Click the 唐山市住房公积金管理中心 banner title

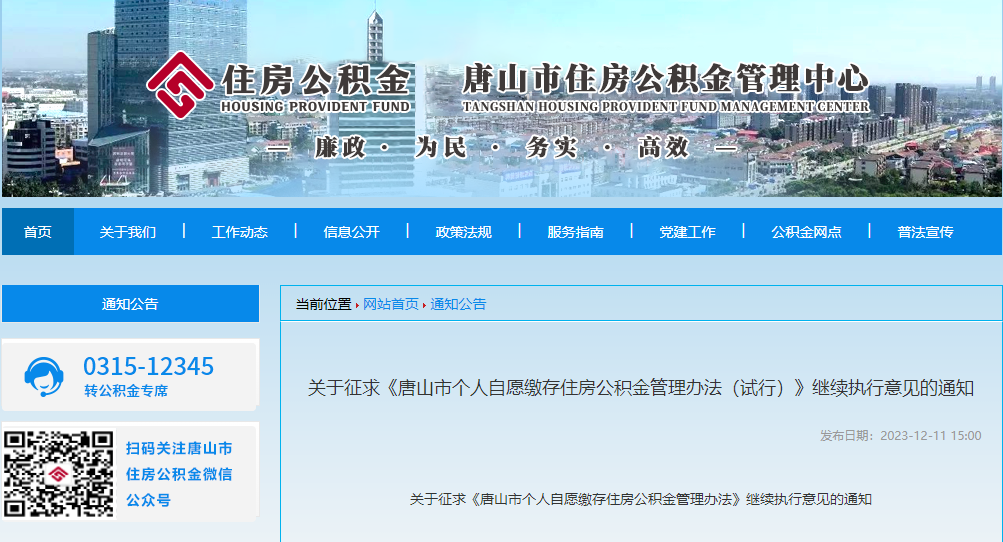[x=664, y=79]
